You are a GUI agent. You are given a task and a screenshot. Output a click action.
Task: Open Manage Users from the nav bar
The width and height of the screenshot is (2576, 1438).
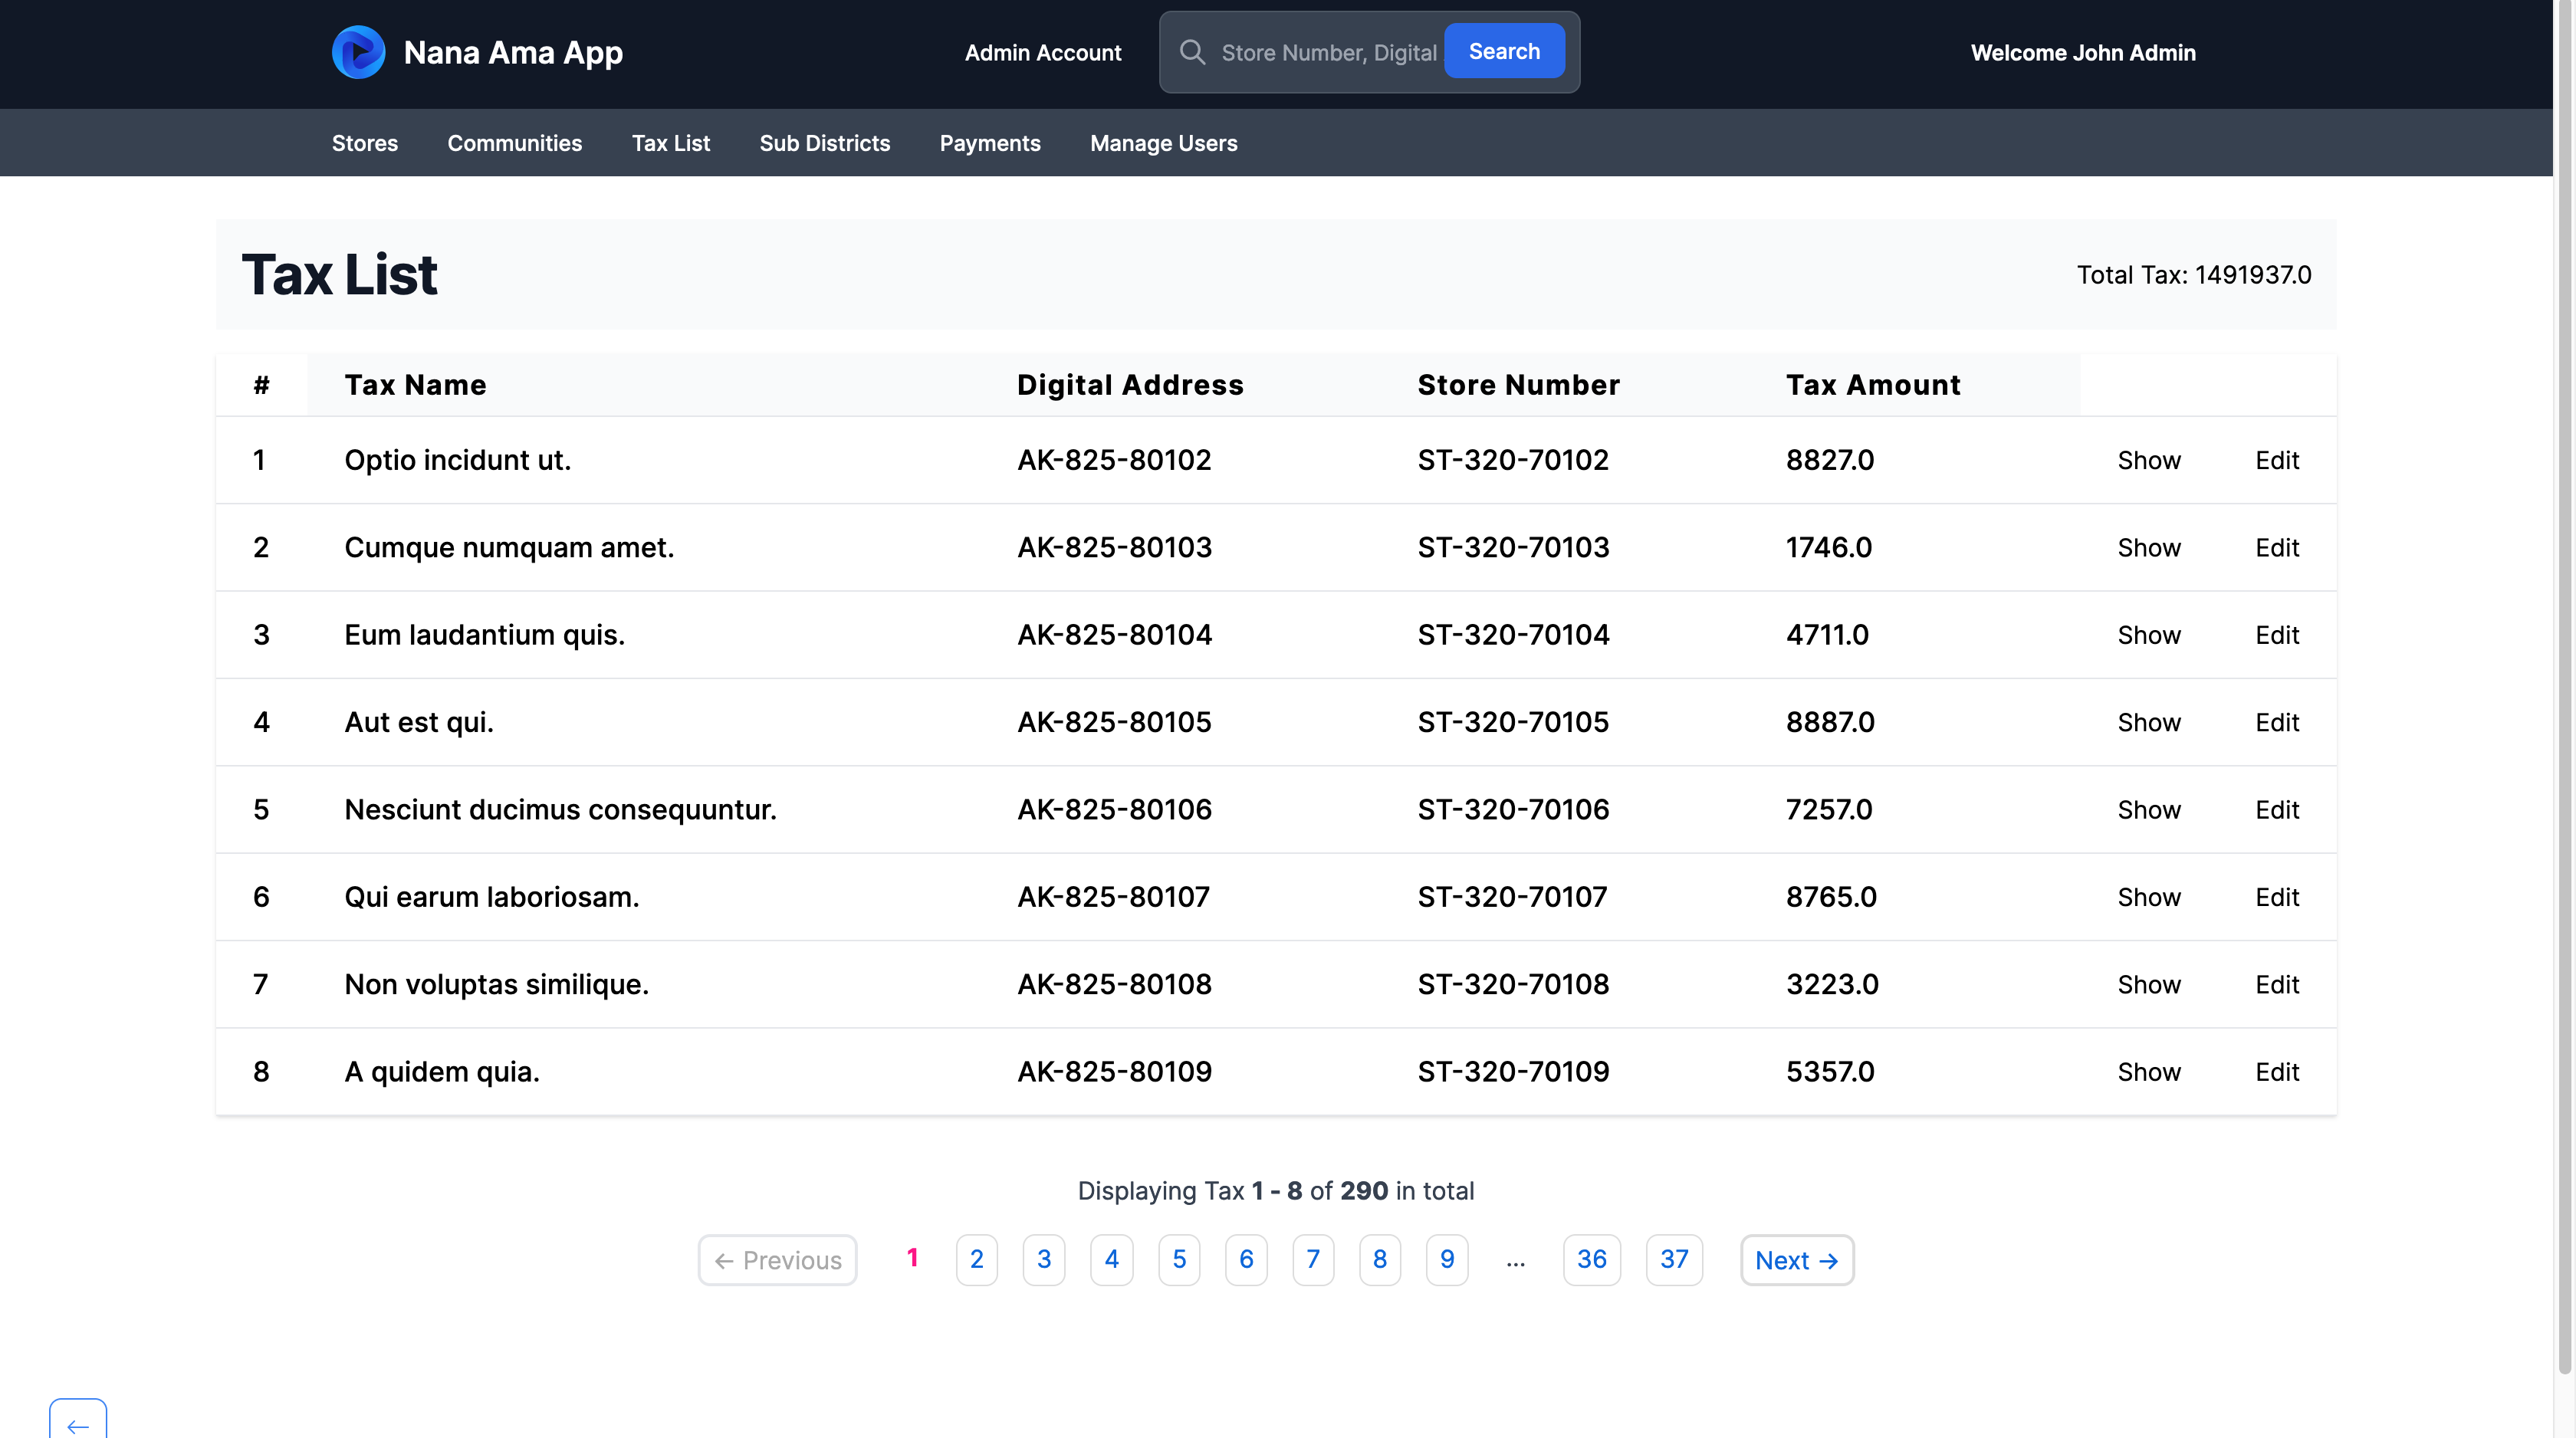click(x=1163, y=143)
